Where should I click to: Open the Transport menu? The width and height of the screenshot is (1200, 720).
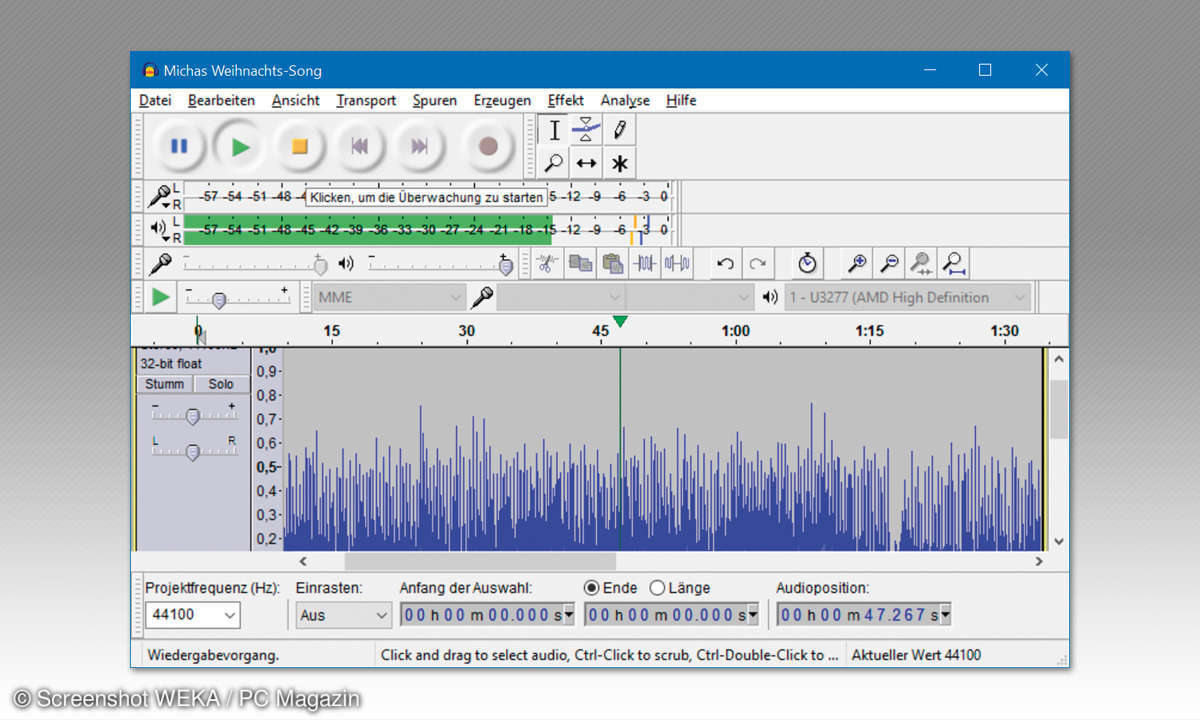point(366,100)
